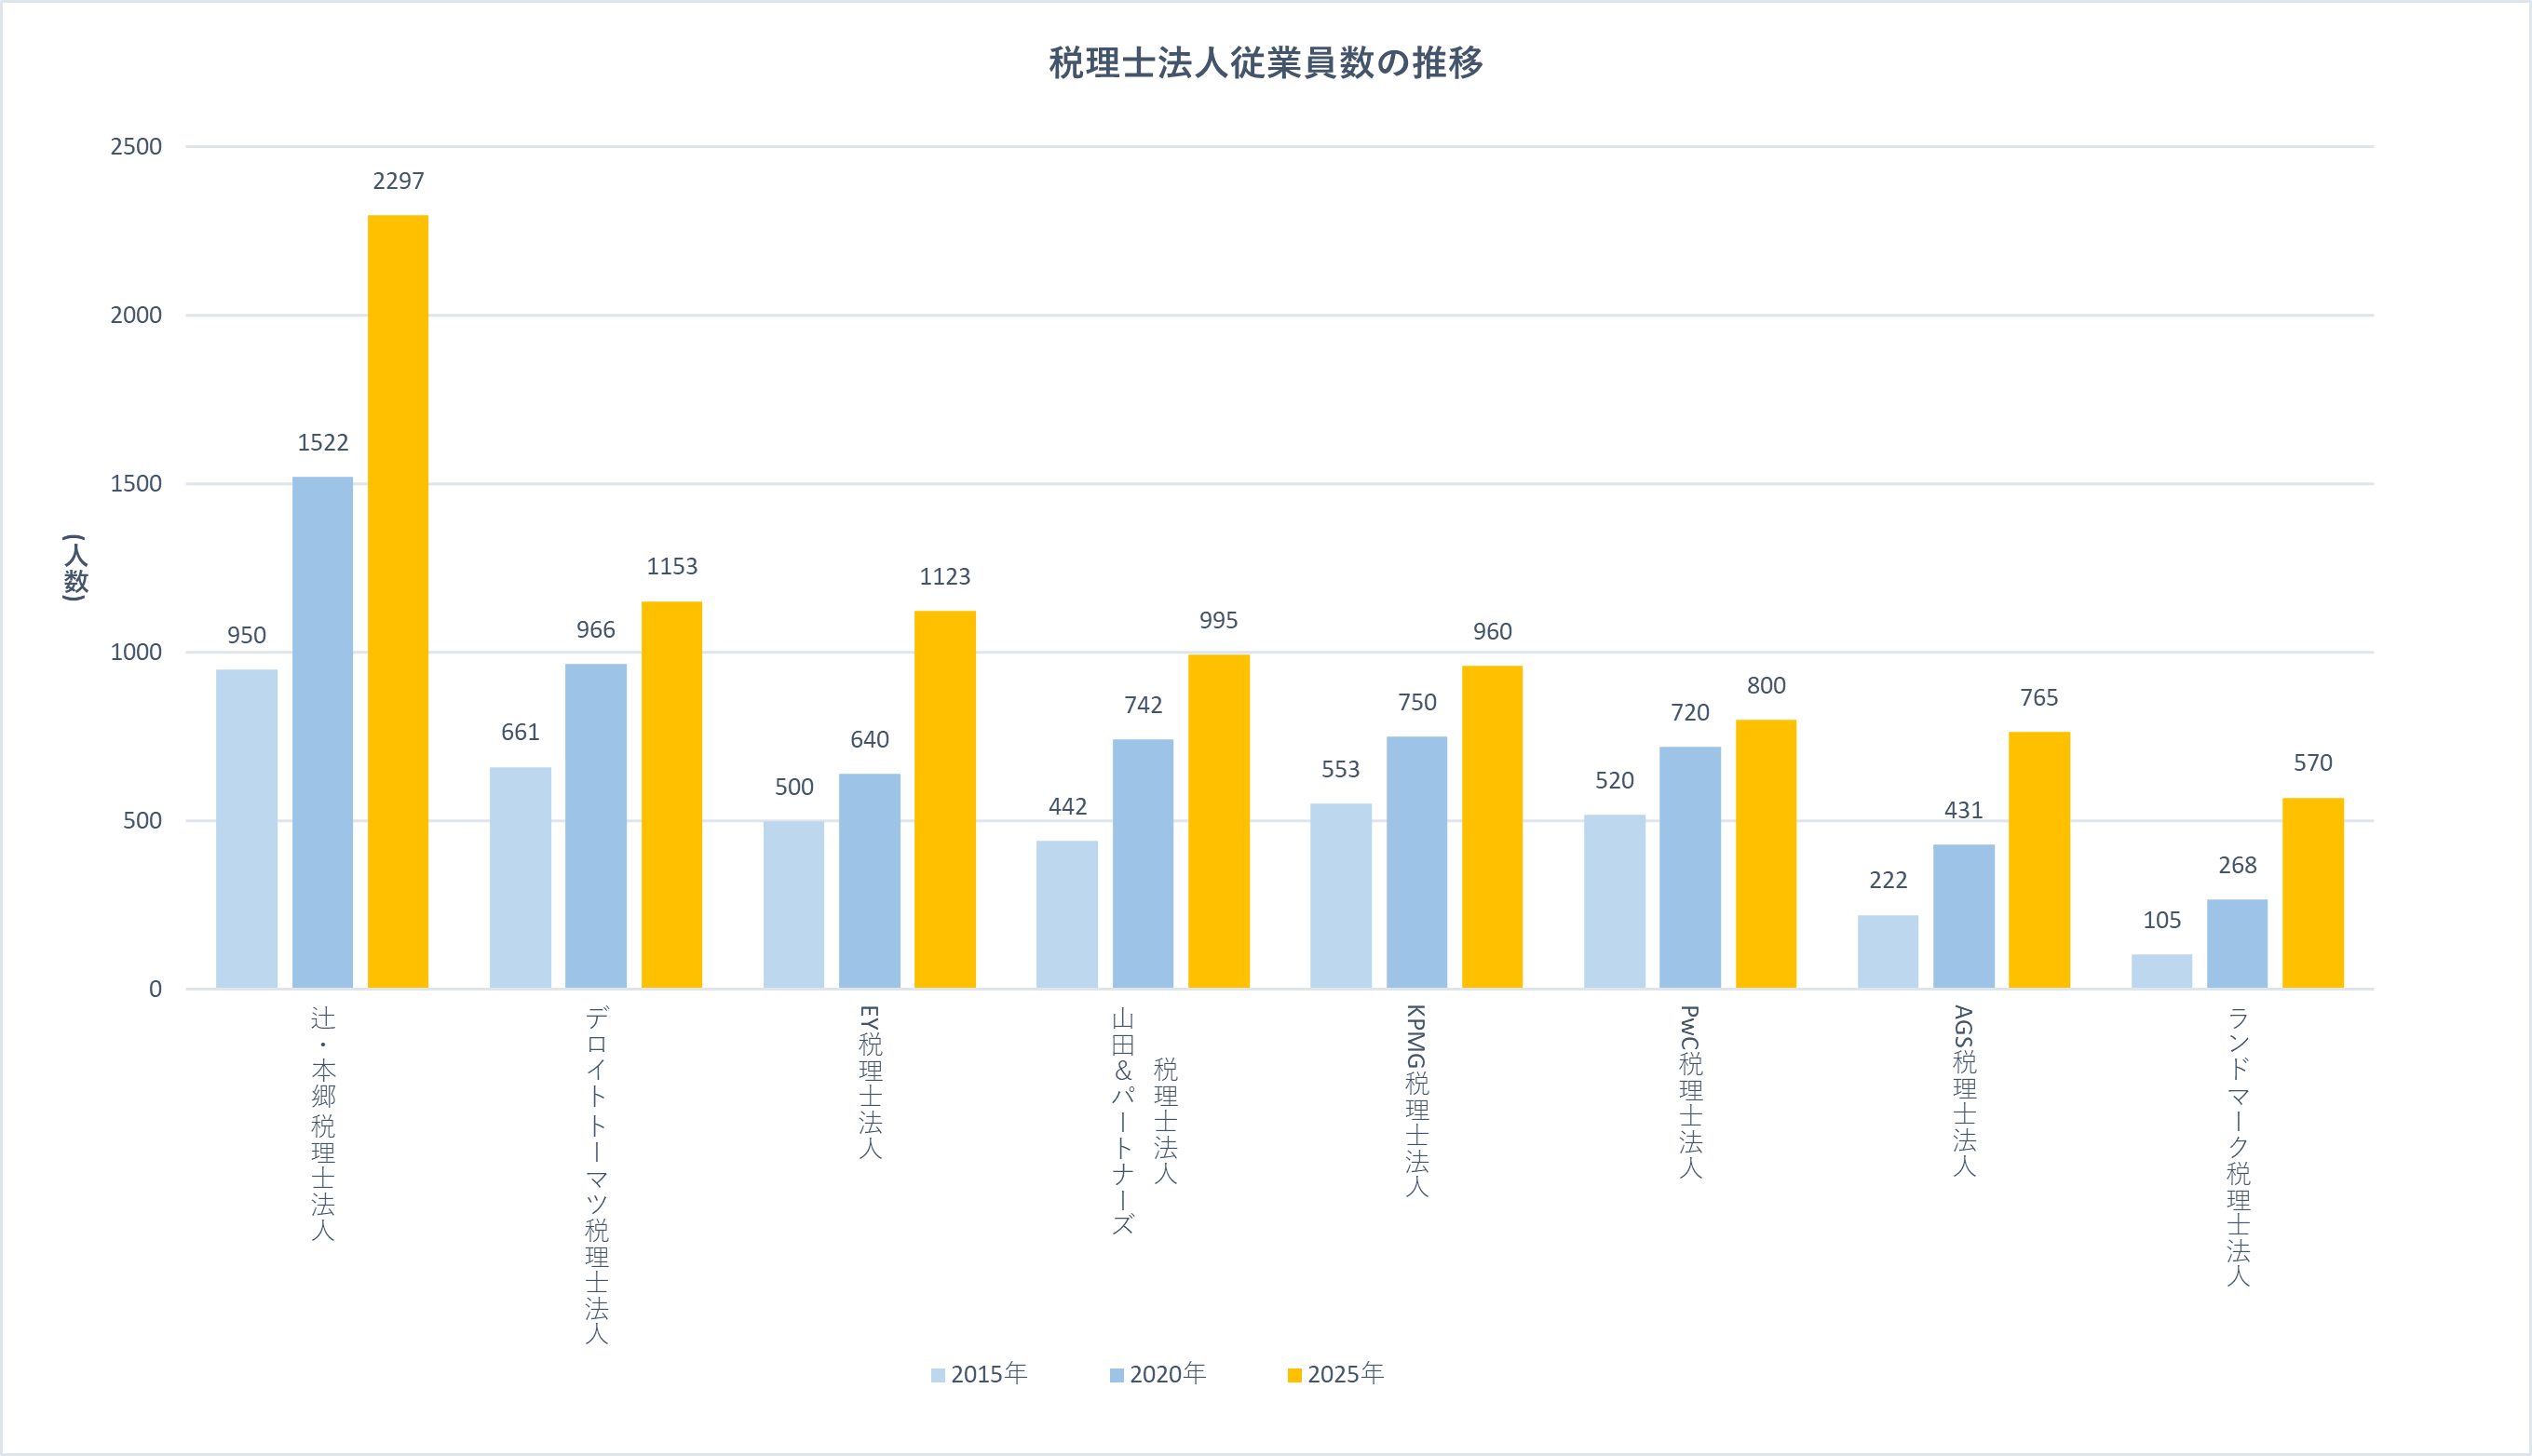The width and height of the screenshot is (2532, 1456).
Task: Select the 1123 yellow bar for EY
Action: pos(945,800)
